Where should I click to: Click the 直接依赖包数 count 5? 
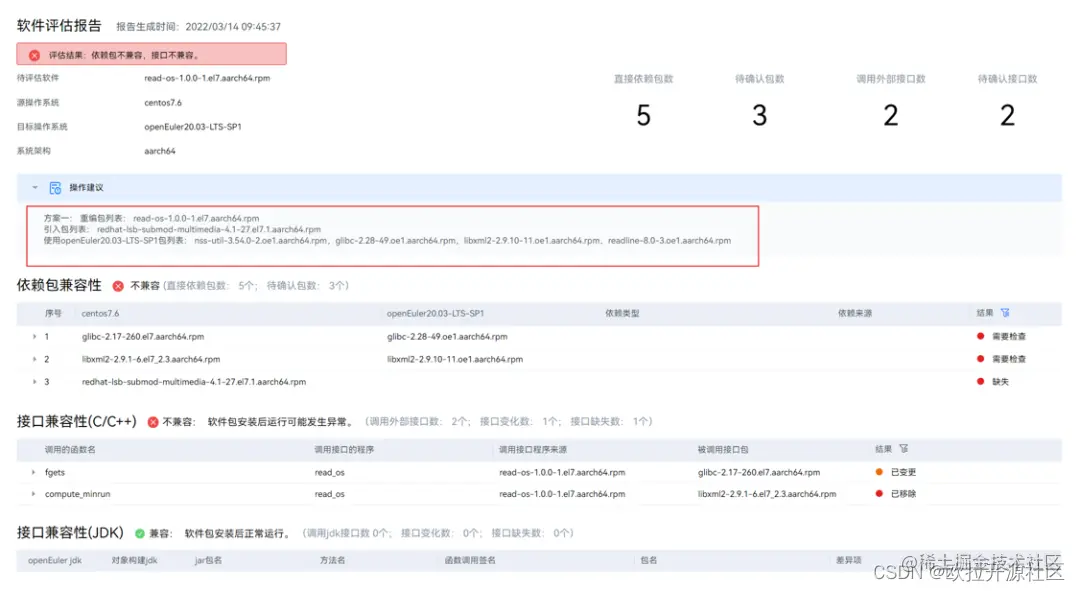tap(643, 116)
